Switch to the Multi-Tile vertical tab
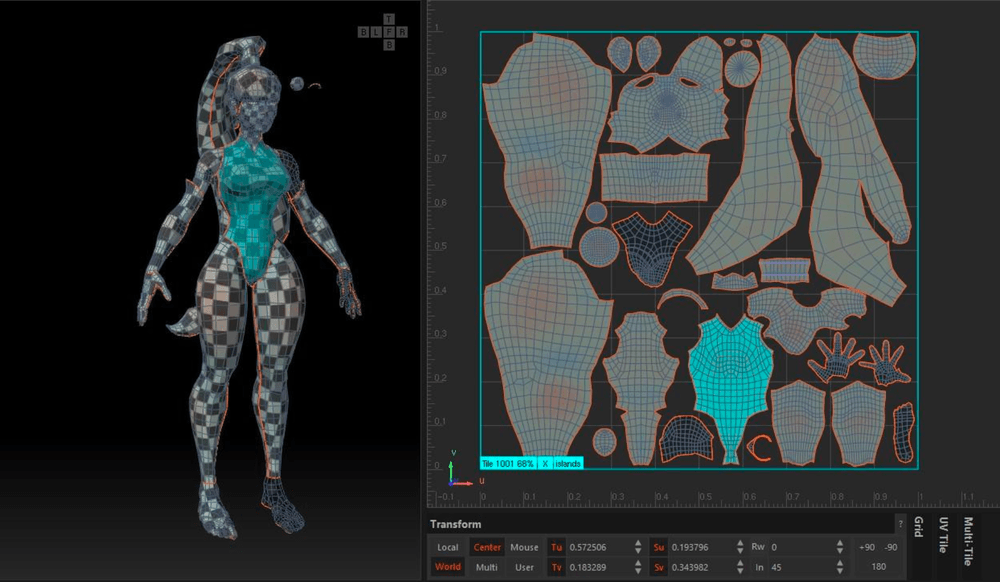The height and width of the screenshot is (582, 1000). (x=968, y=541)
